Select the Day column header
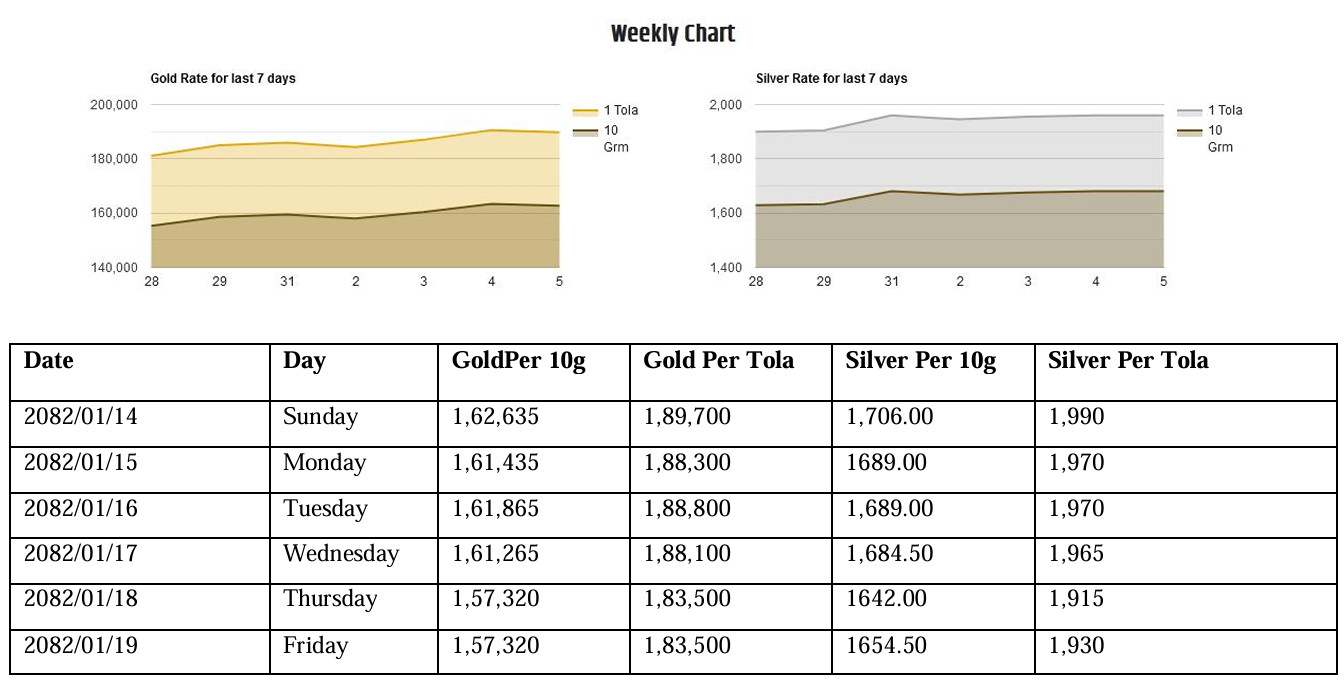Image resolution: width=1344 pixels, height=681 pixels. tap(304, 361)
